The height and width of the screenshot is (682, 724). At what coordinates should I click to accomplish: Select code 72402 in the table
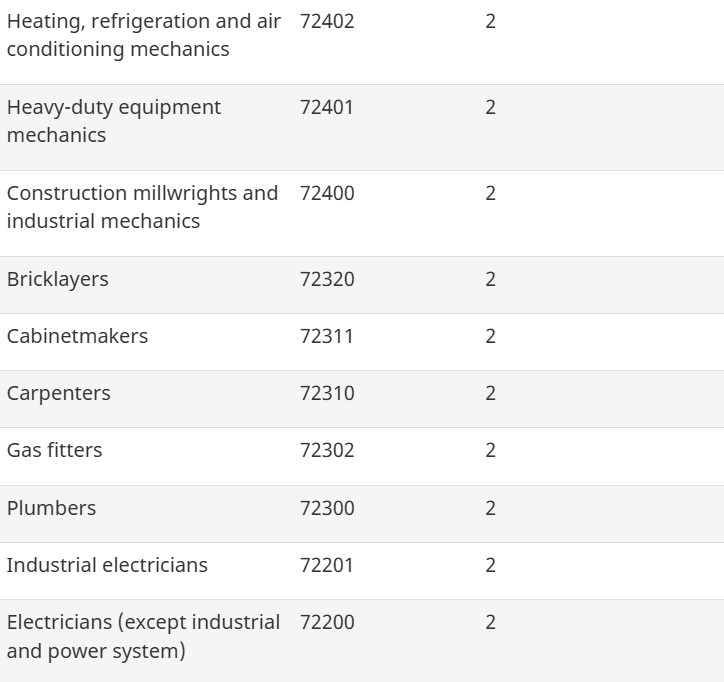[327, 21]
